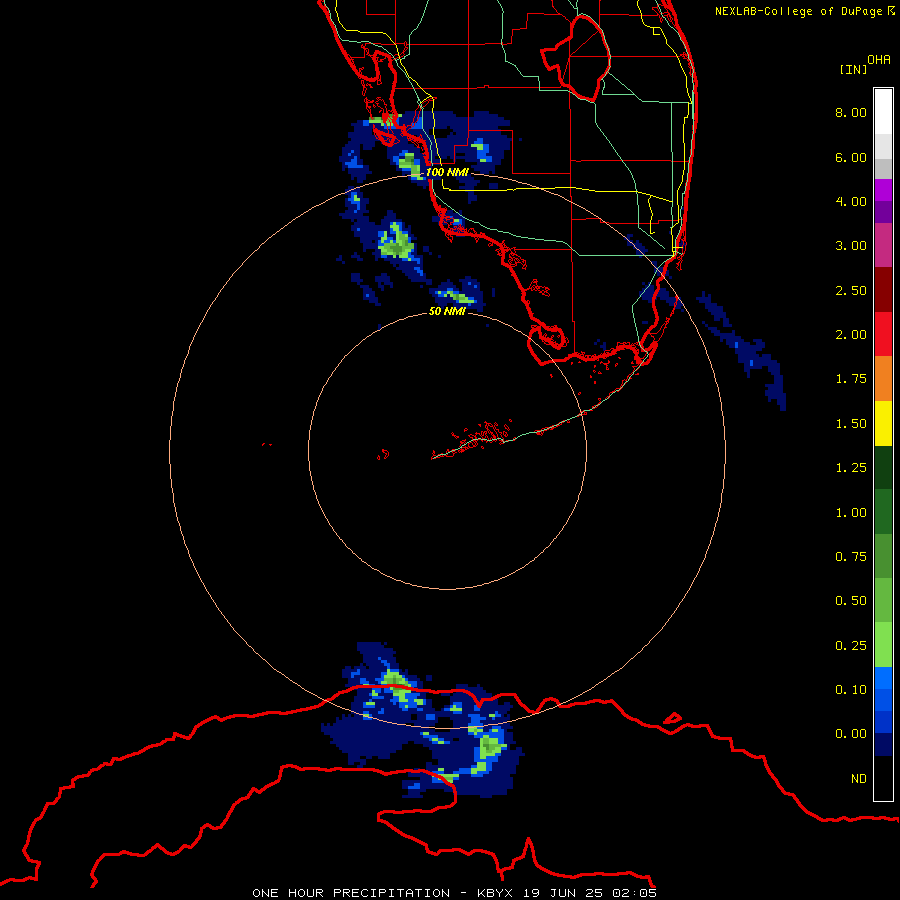Click the 1.50 legend value
Screen dimensions: 900x900
tap(851, 424)
